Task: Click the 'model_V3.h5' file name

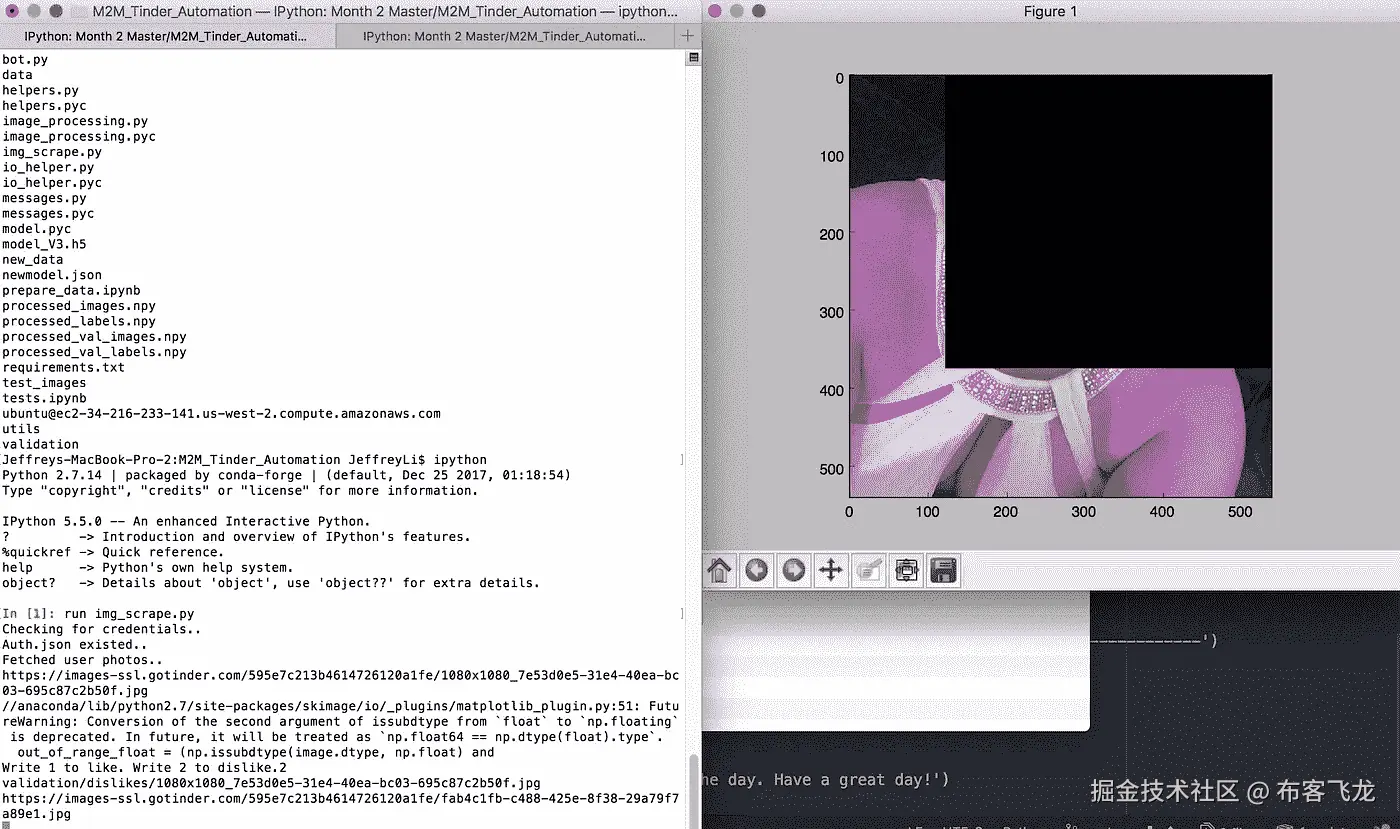Action: [x=44, y=244]
